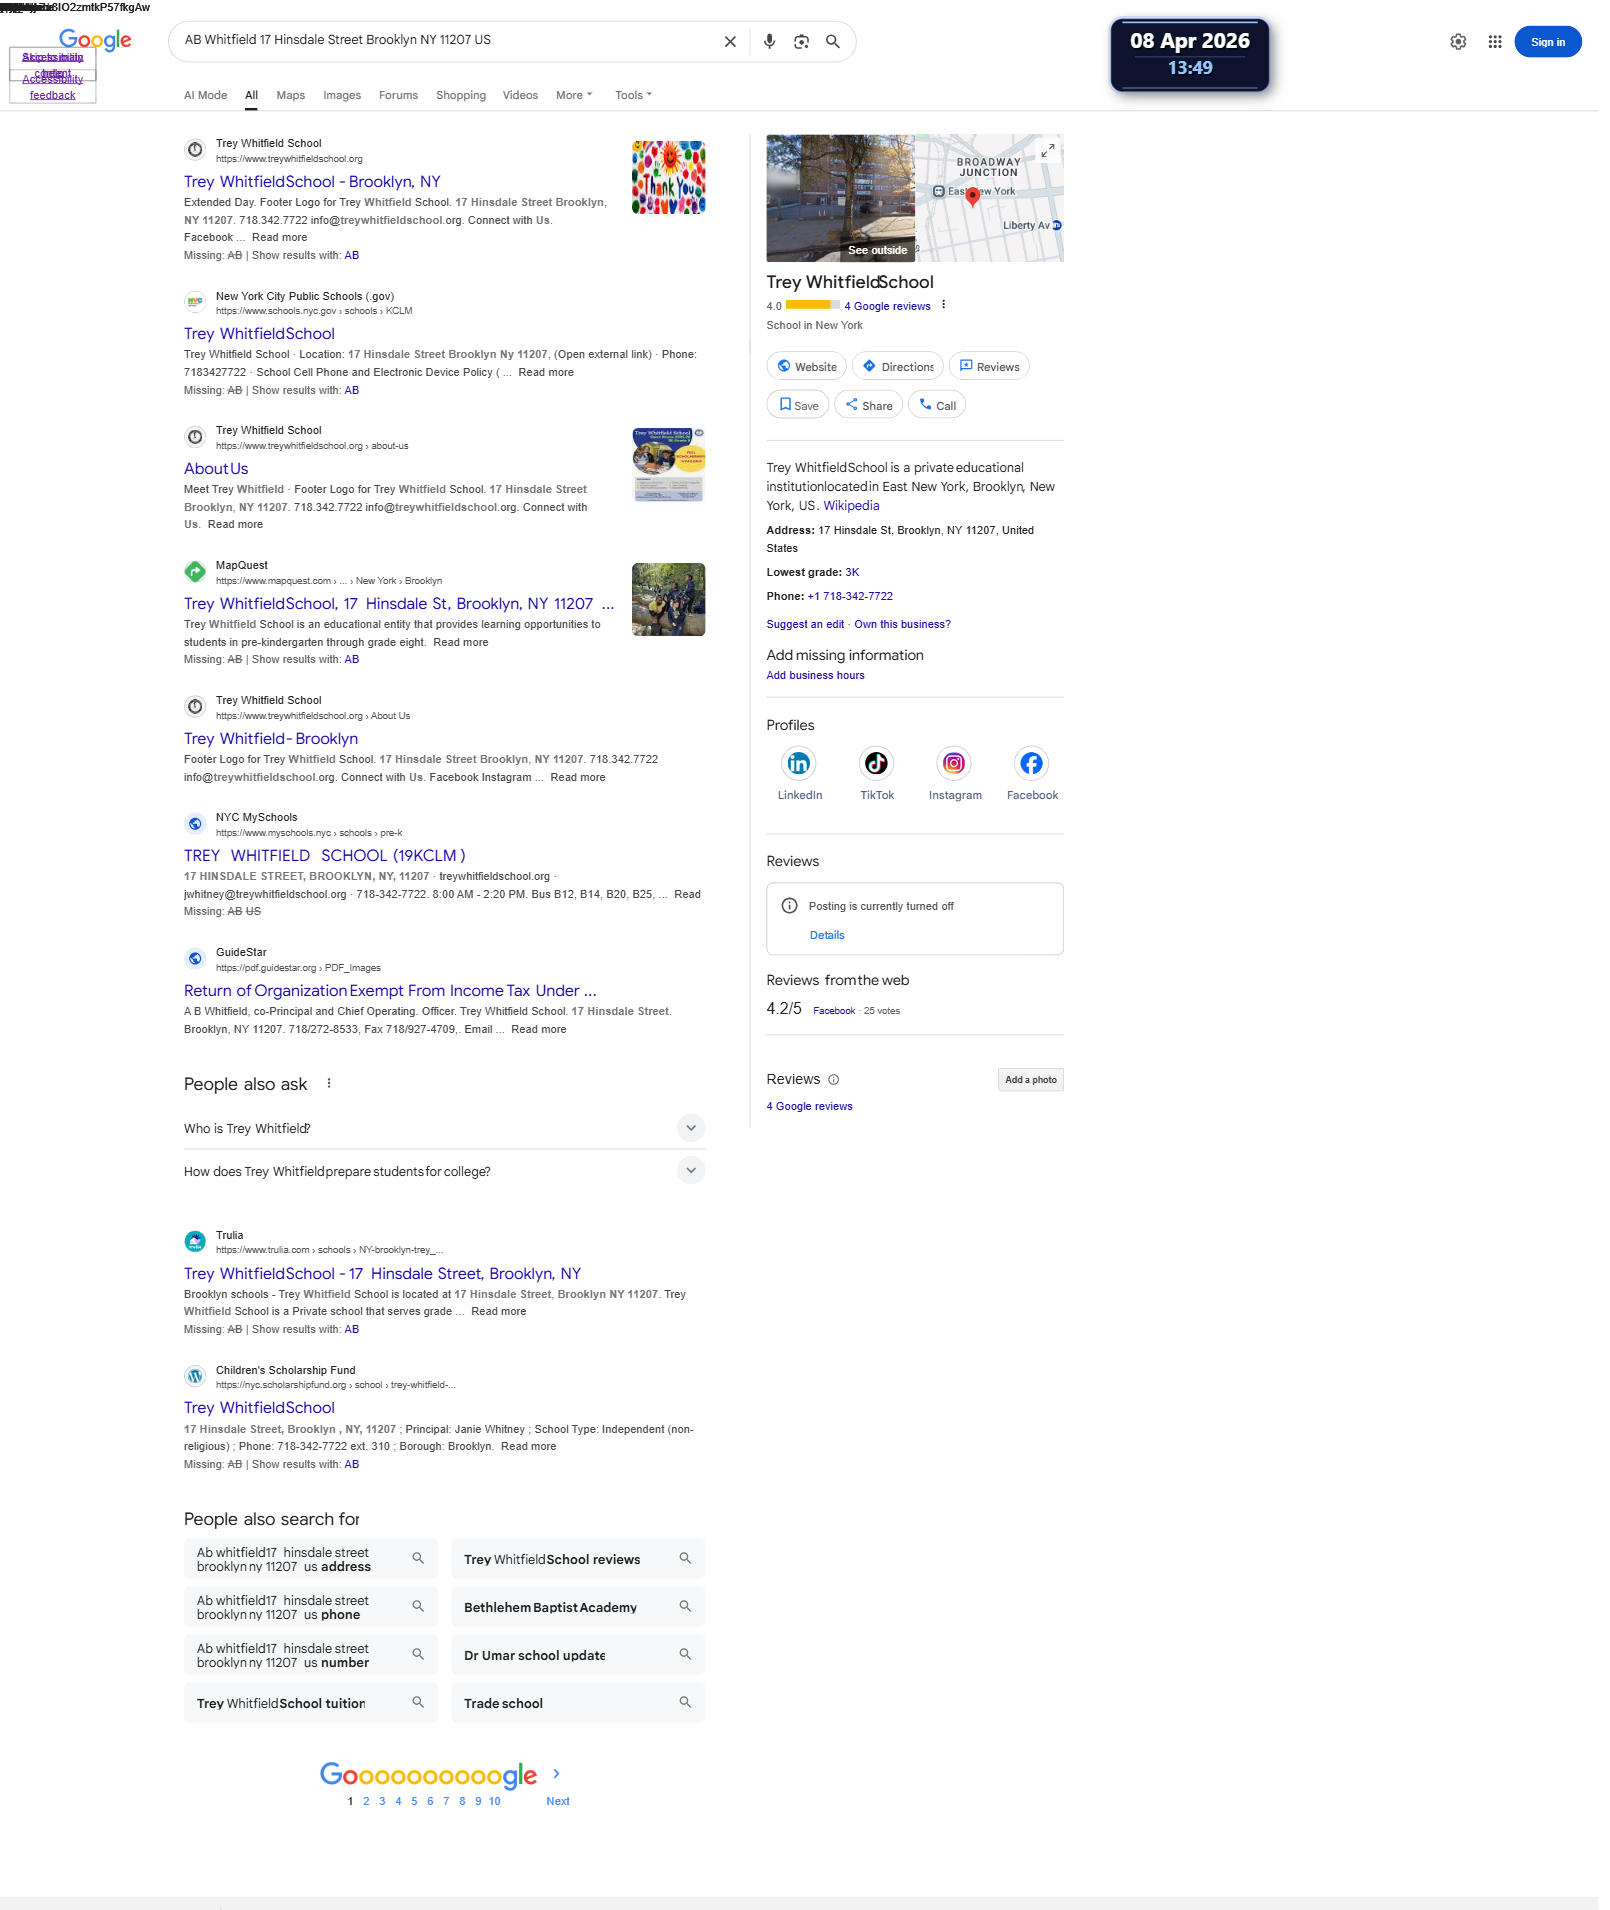1610x1910 pixels.
Task: Open the More search filters dropdown
Action: click(574, 95)
